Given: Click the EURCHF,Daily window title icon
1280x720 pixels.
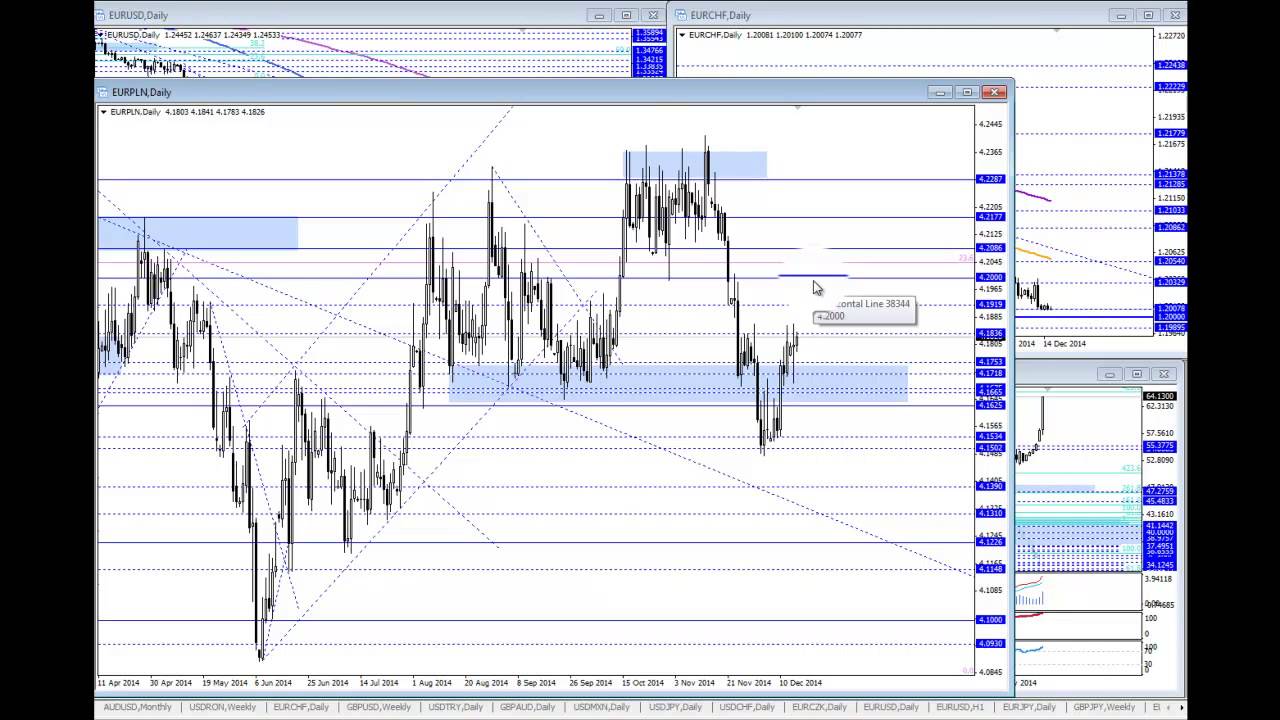Looking at the screenshot, I should (682, 15).
